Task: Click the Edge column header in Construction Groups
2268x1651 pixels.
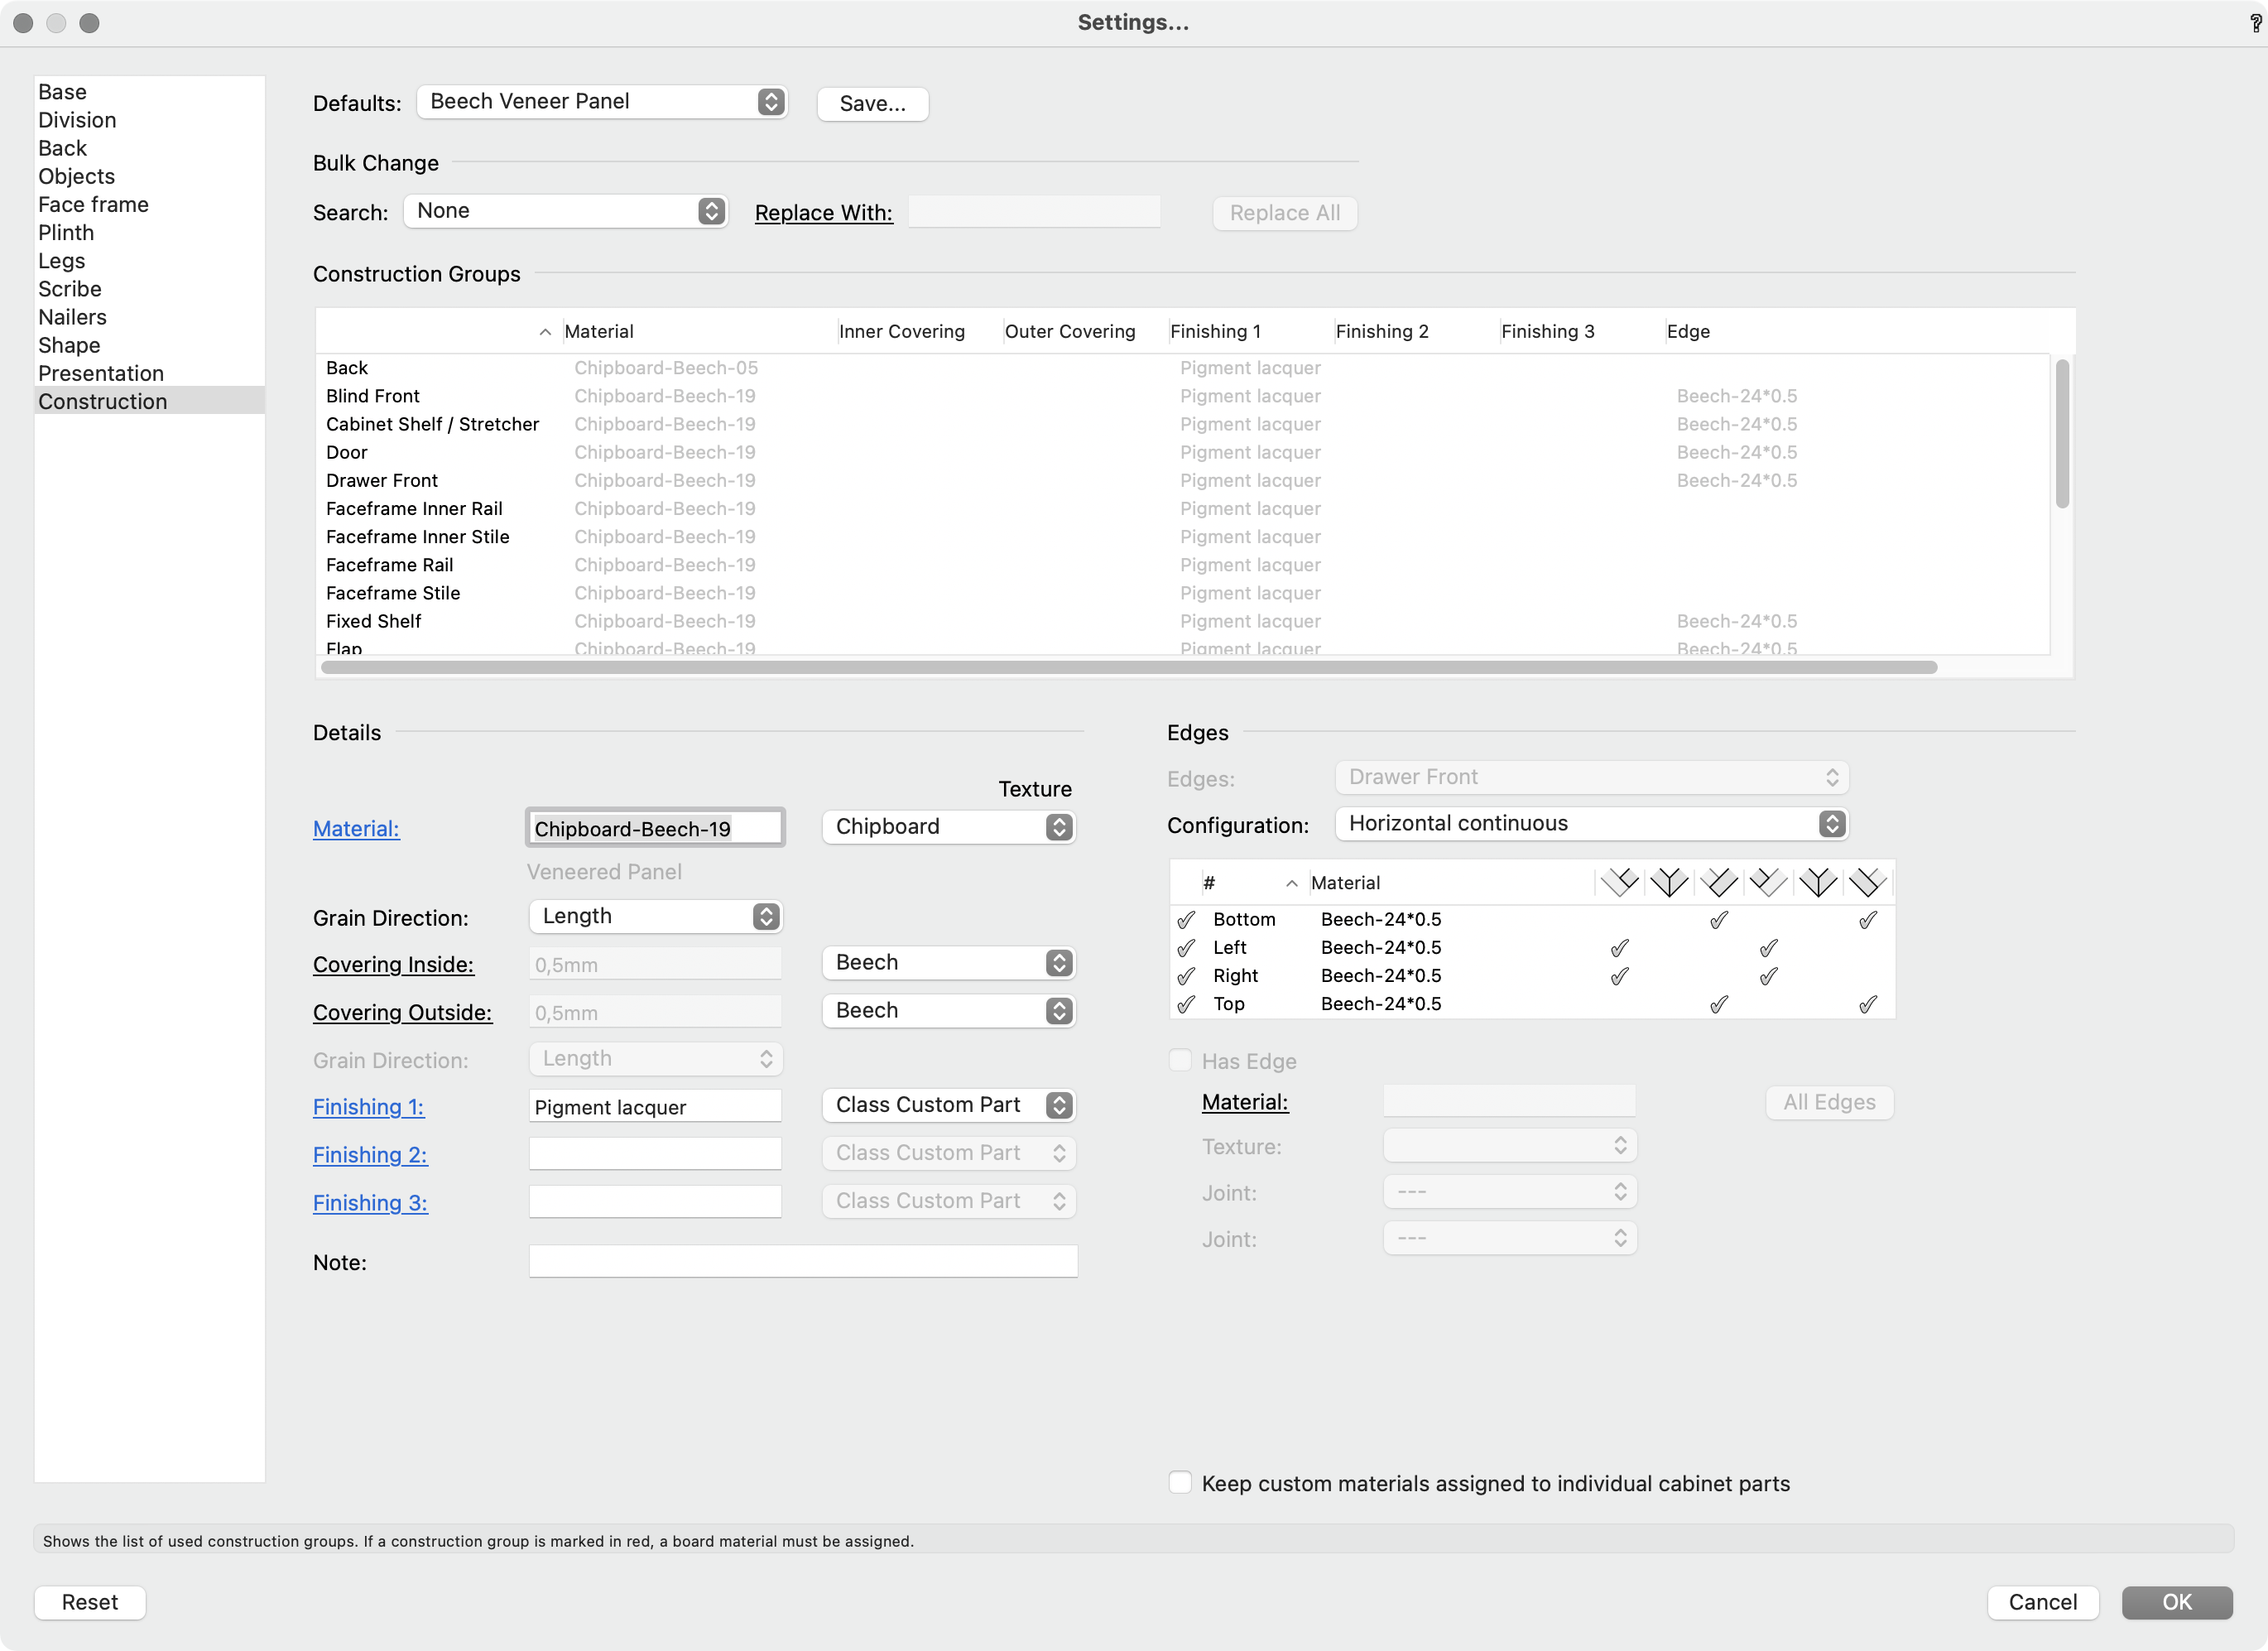Action: [x=1688, y=331]
